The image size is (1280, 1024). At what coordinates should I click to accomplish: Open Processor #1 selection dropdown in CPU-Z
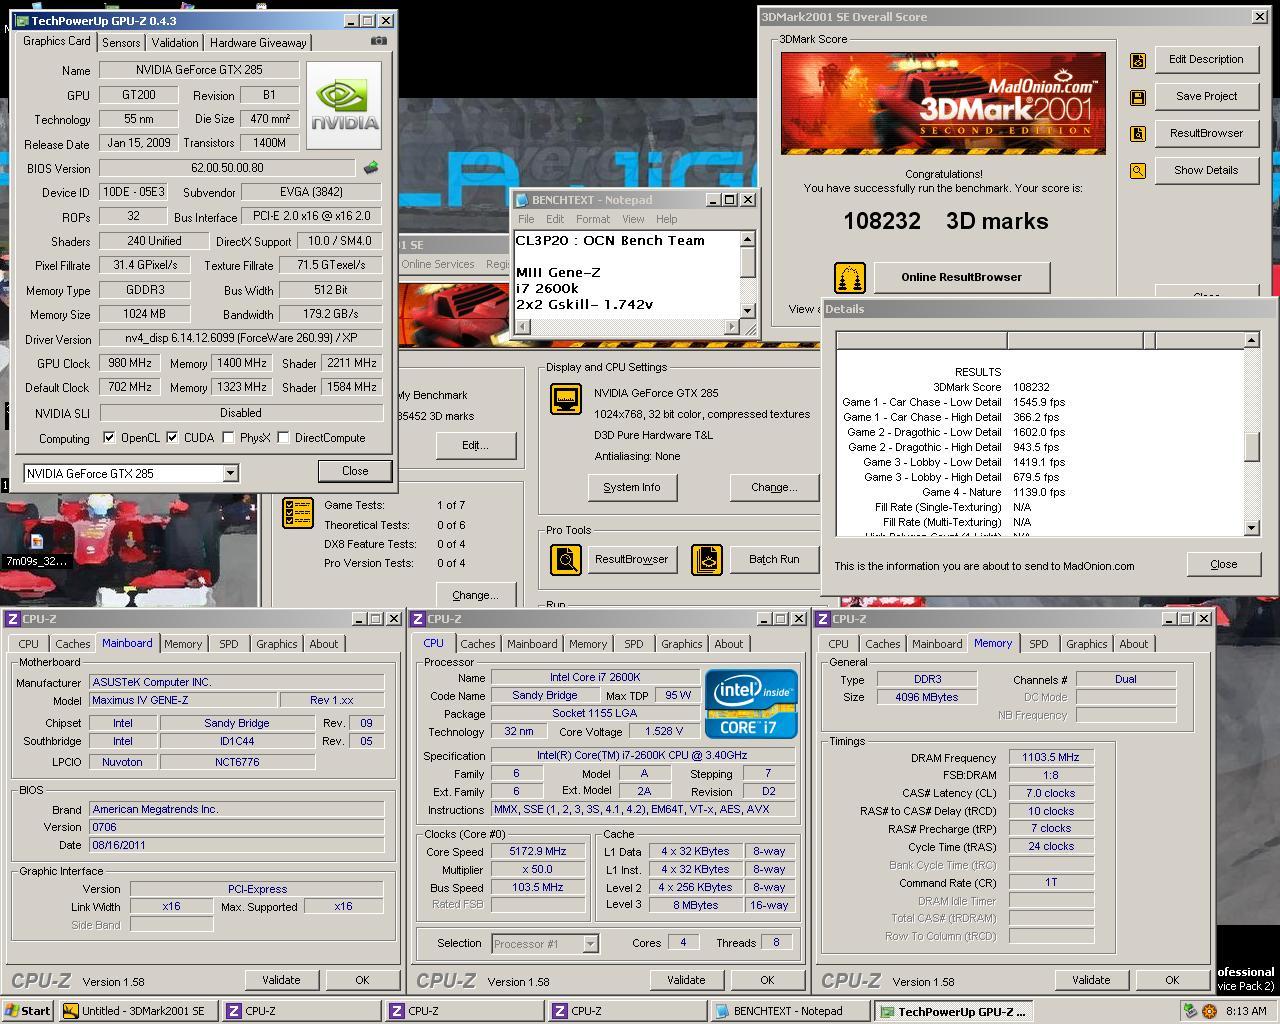pyautogui.click(x=590, y=943)
